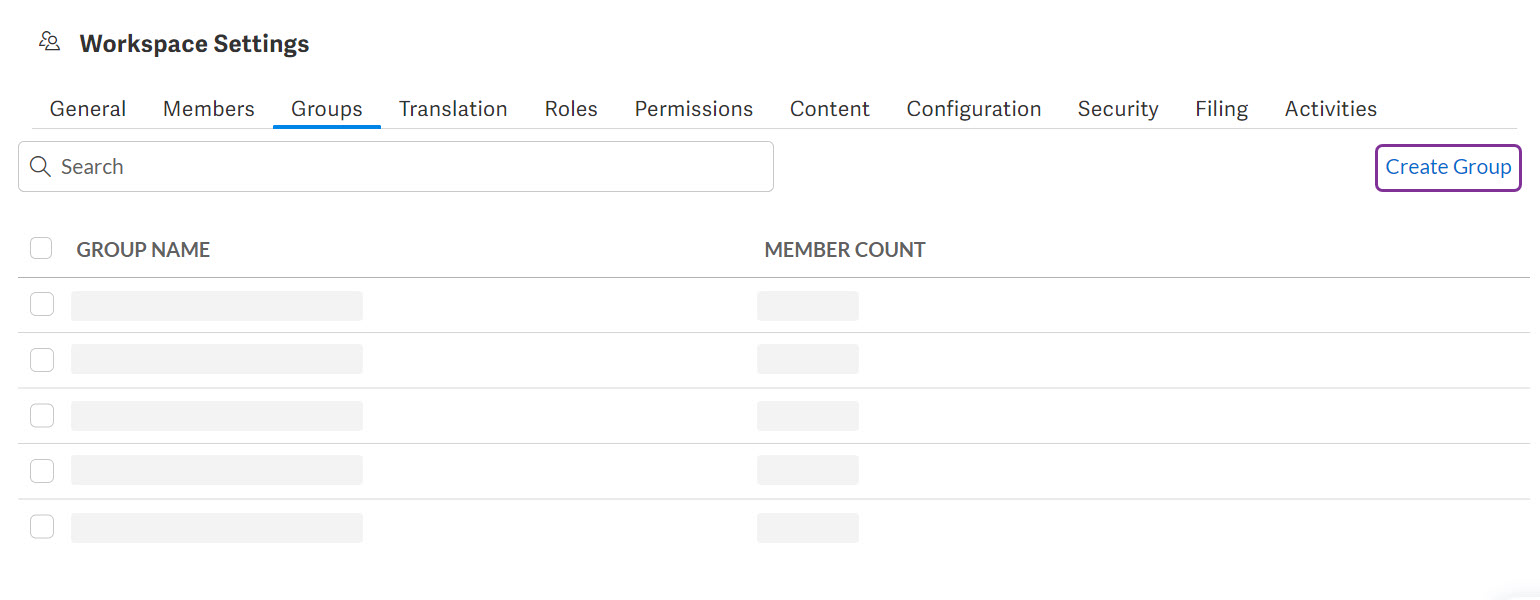Image resolution: width=1540 pixels, height=600 pixels.
Task: Click the Create Group button
Action: pyautogui.click(x=1447, y=167)
